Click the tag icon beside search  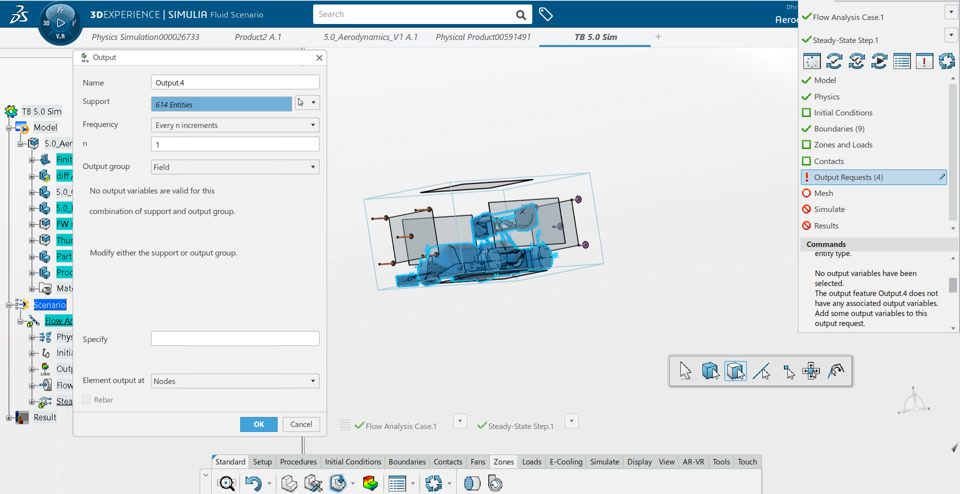(x=546, y=14)
